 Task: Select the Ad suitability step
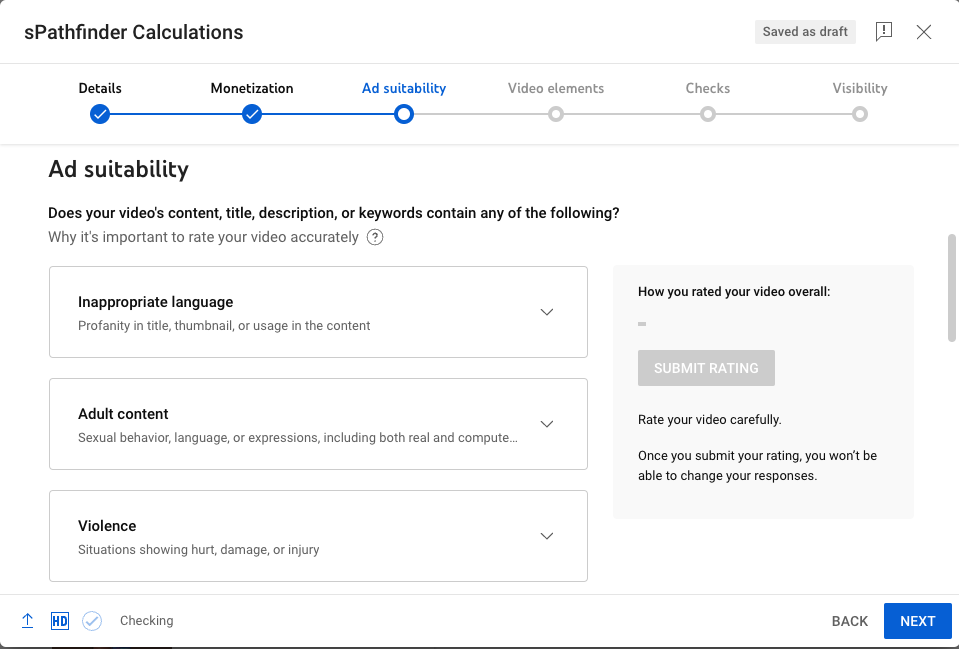point(404,88)
